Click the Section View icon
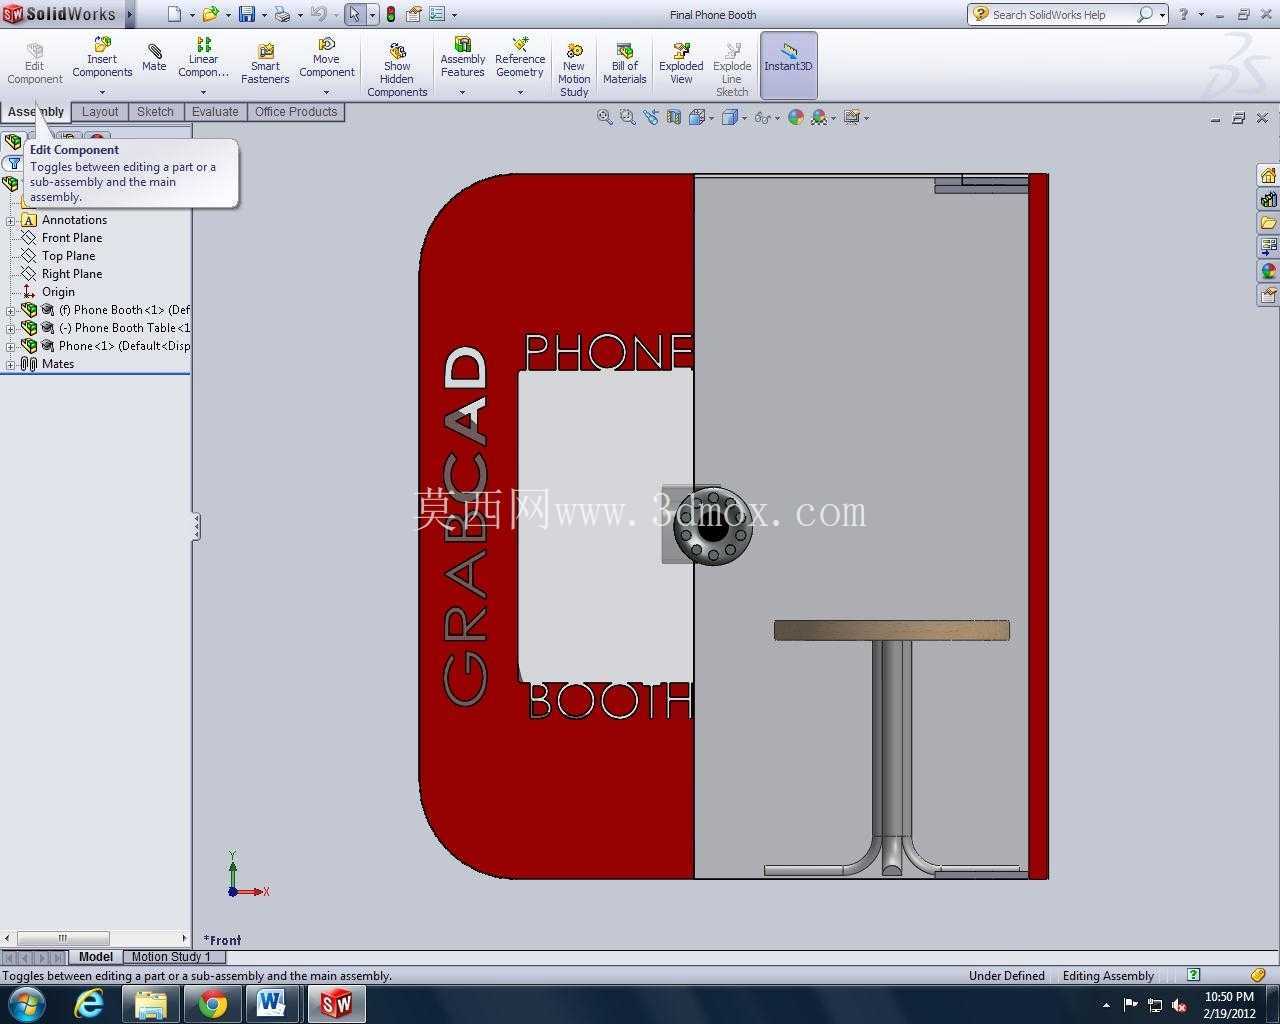The height and width of the screenshot is (1024, 1280). (674, 117)
